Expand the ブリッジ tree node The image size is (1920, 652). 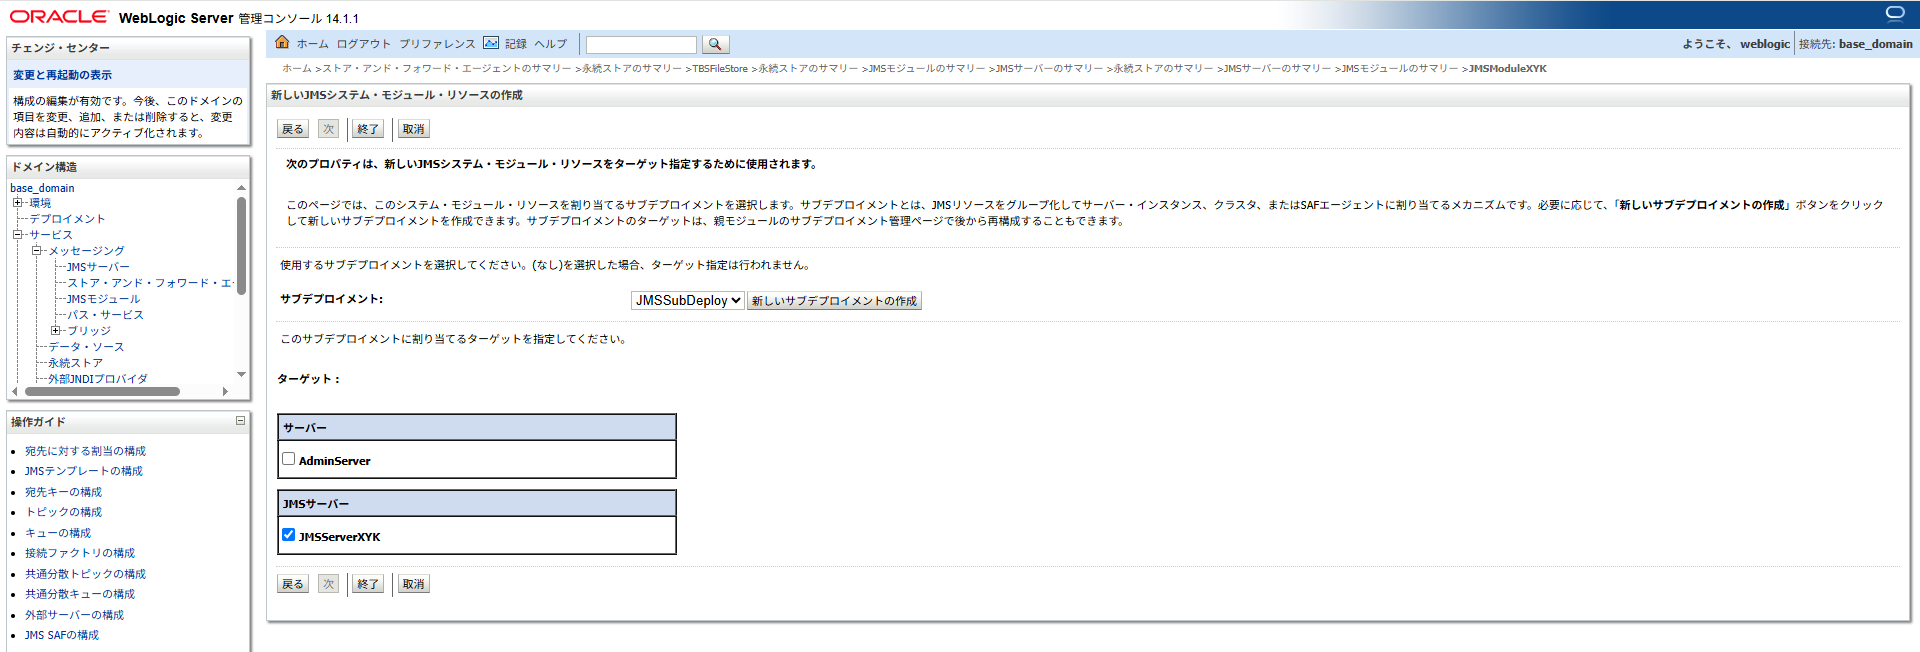pyautogui.click(x=56, y=331)
